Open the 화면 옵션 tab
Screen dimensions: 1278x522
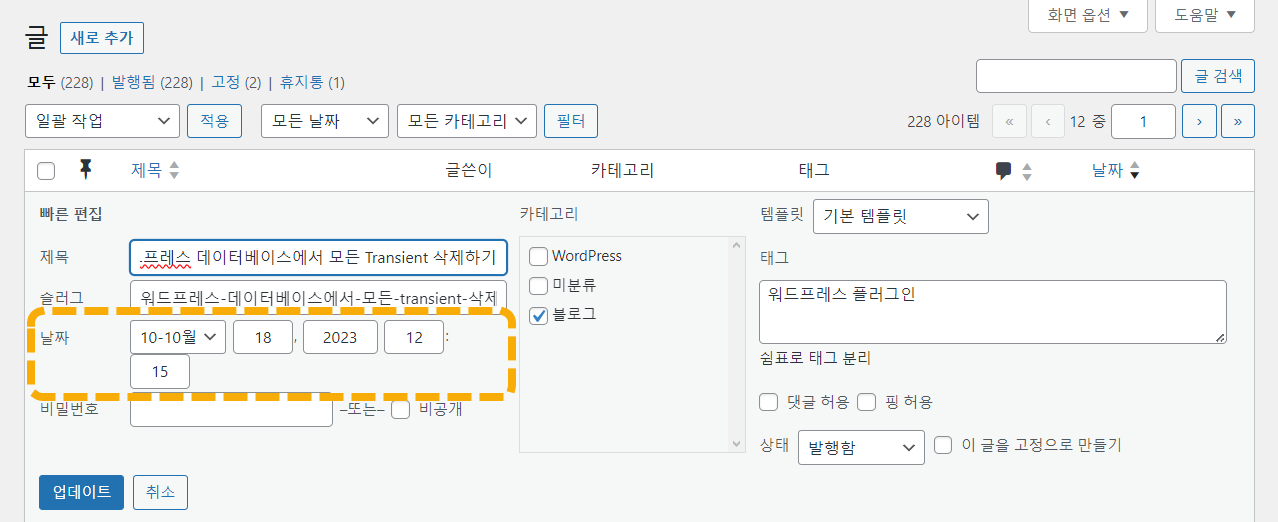tap(1088, 15)
